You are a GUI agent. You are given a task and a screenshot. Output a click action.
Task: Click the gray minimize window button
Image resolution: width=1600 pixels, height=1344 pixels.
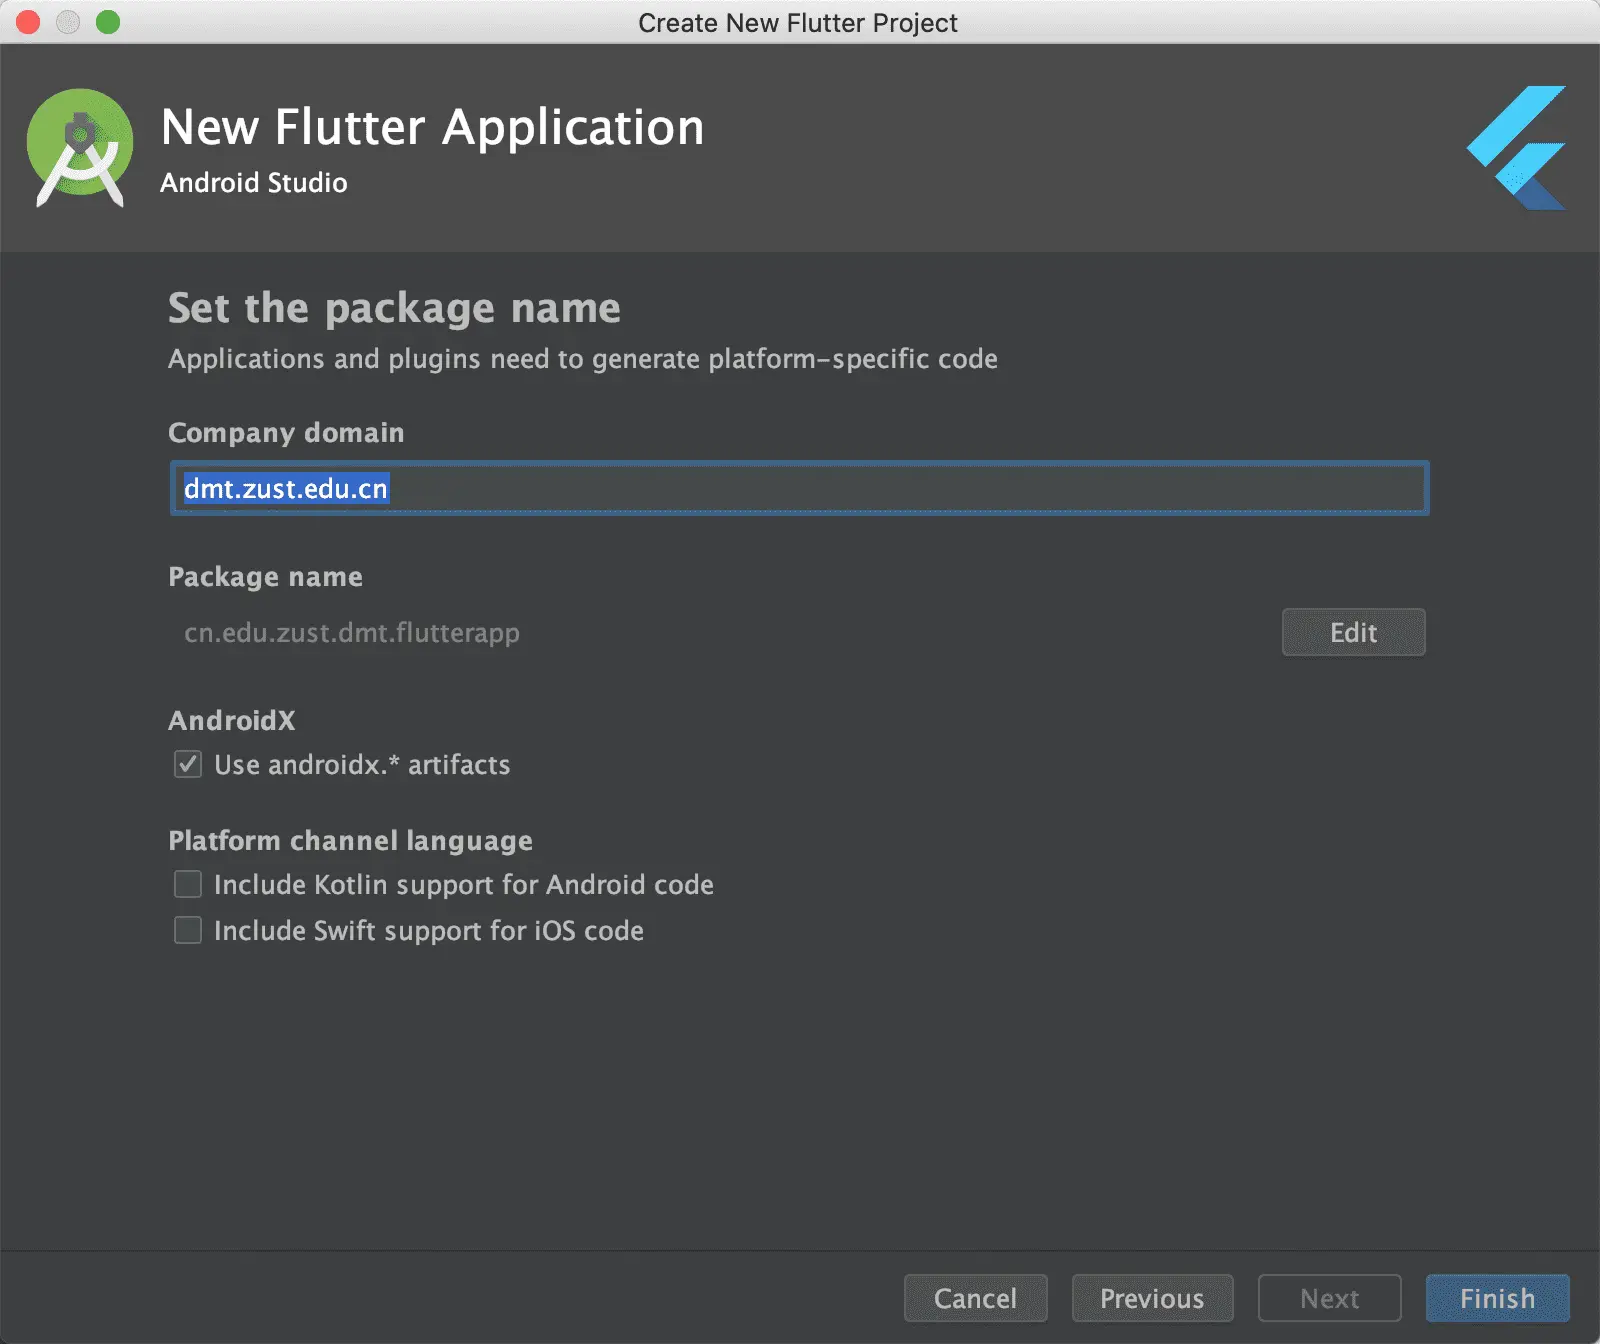pyautogui.click(x=68, y=22)
